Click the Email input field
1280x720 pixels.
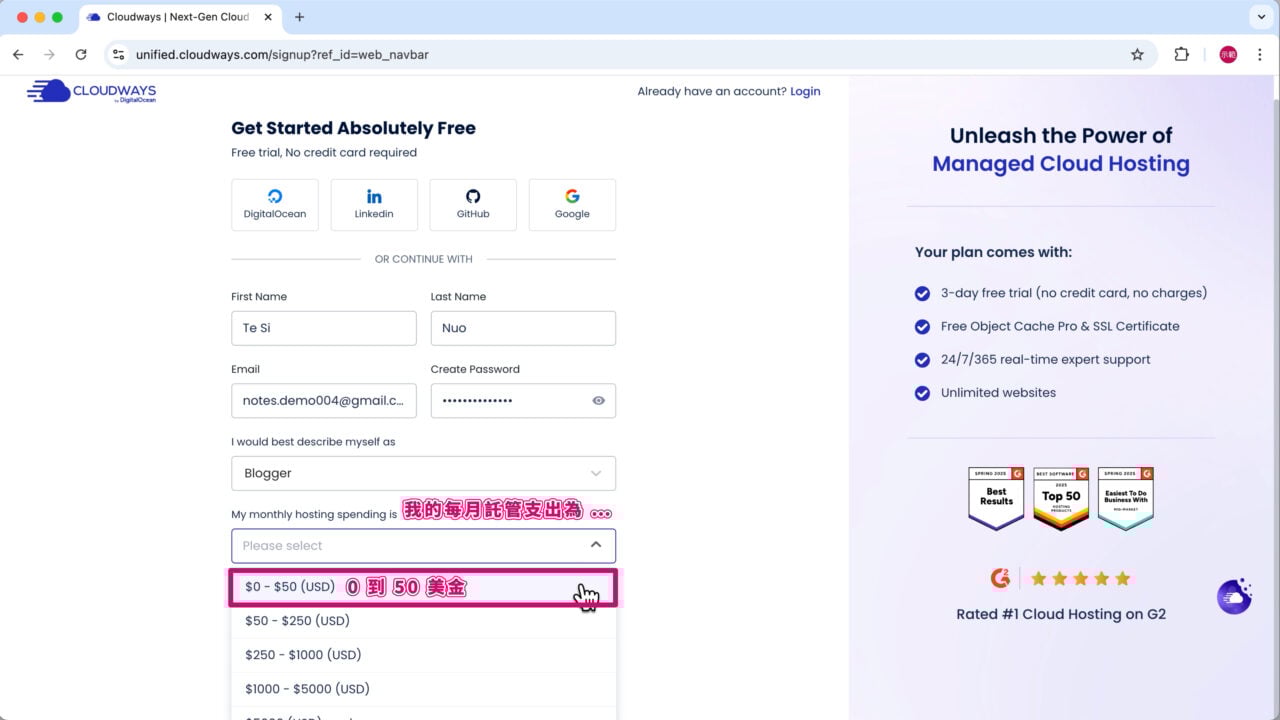(x=323, y=401)
